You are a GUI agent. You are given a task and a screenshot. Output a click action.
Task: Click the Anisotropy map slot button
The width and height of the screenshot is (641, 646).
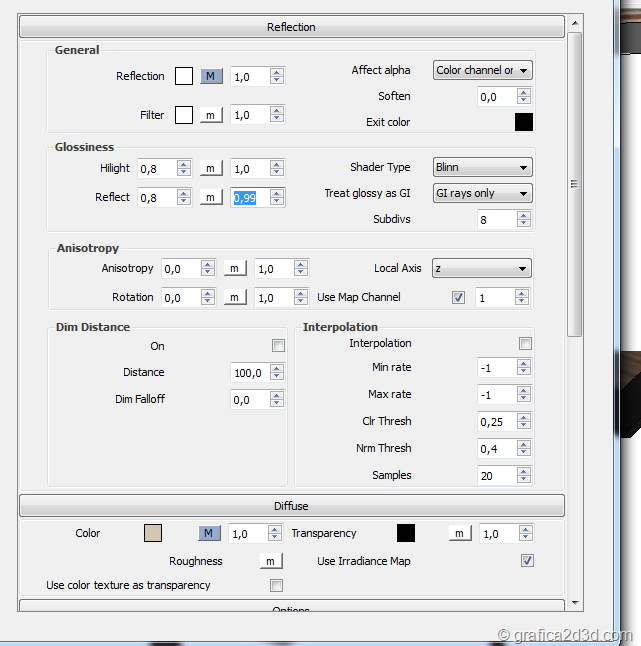click(x=234, y=268)
